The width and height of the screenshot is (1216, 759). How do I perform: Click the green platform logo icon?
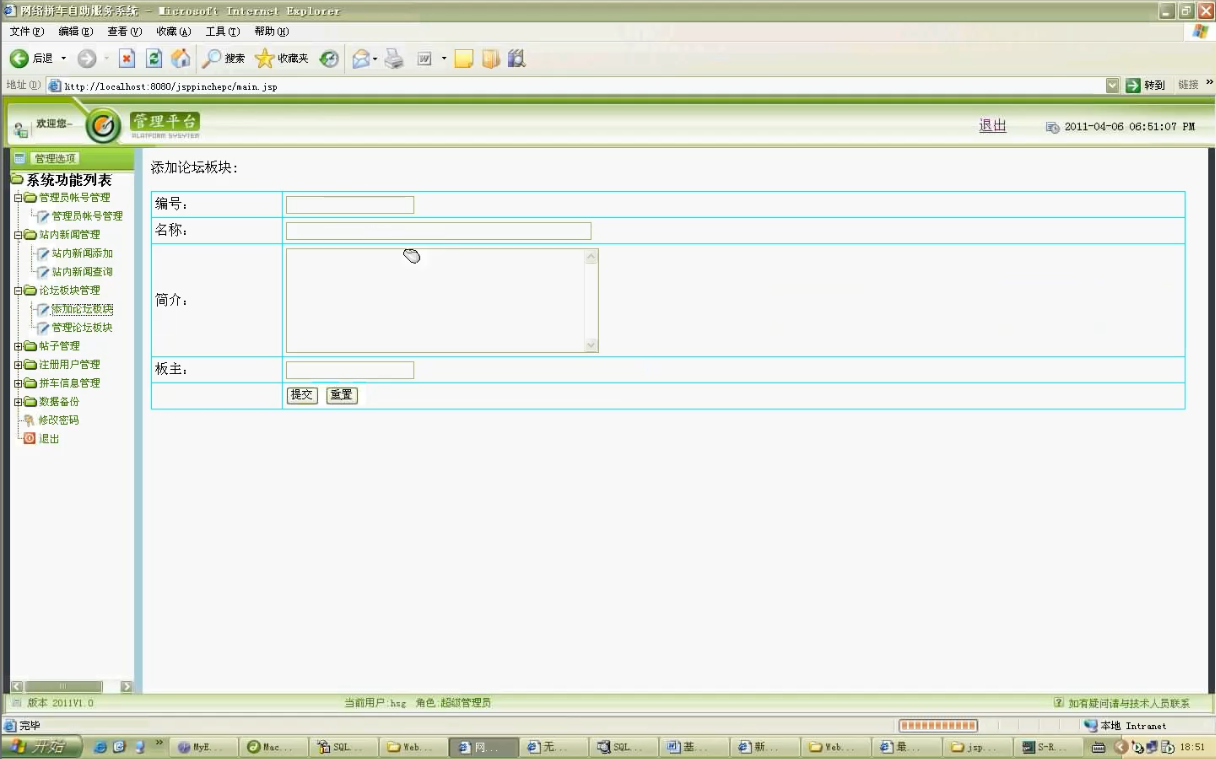point(104,126)
